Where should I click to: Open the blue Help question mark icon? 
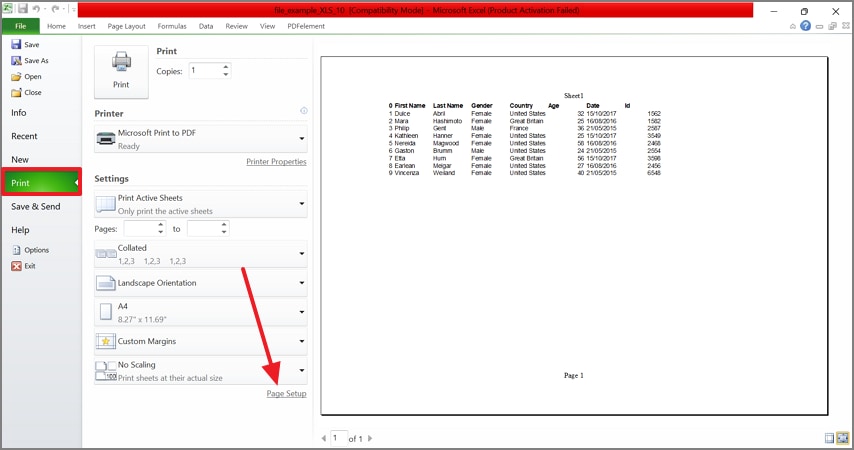pos(806,26)
